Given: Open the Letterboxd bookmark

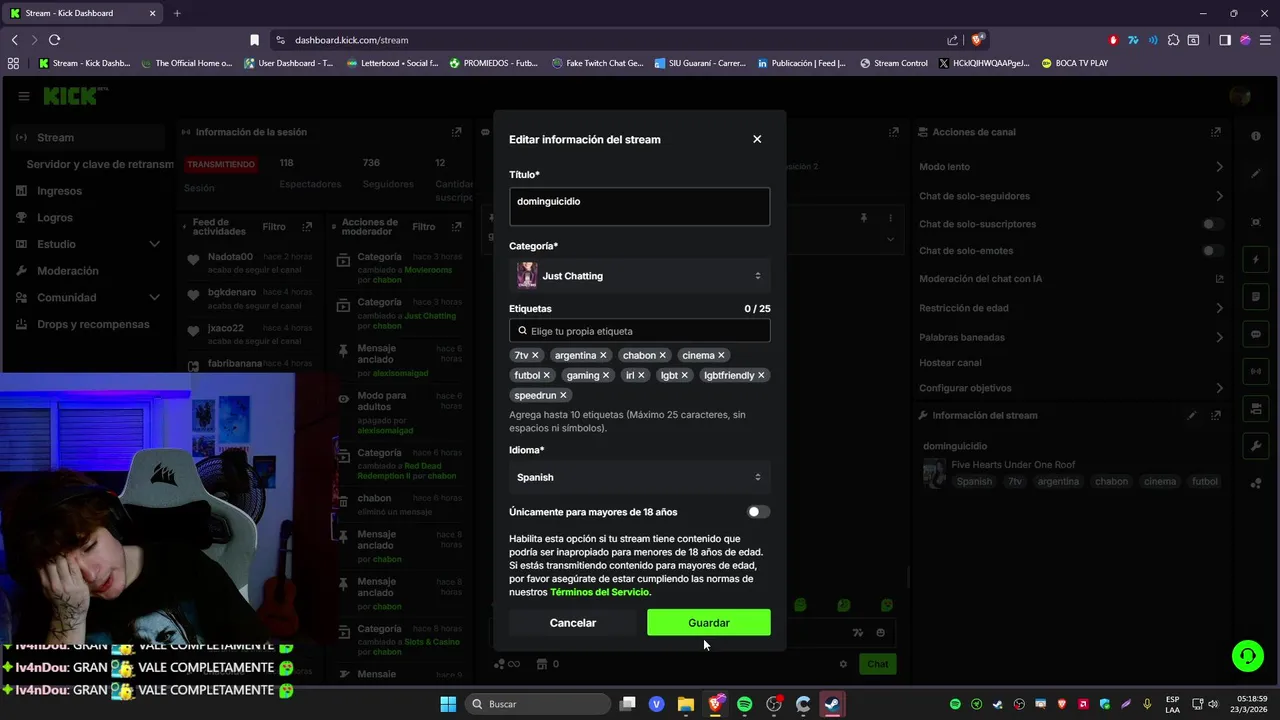Looking at the screenshot, I should [x=392, y=63].
